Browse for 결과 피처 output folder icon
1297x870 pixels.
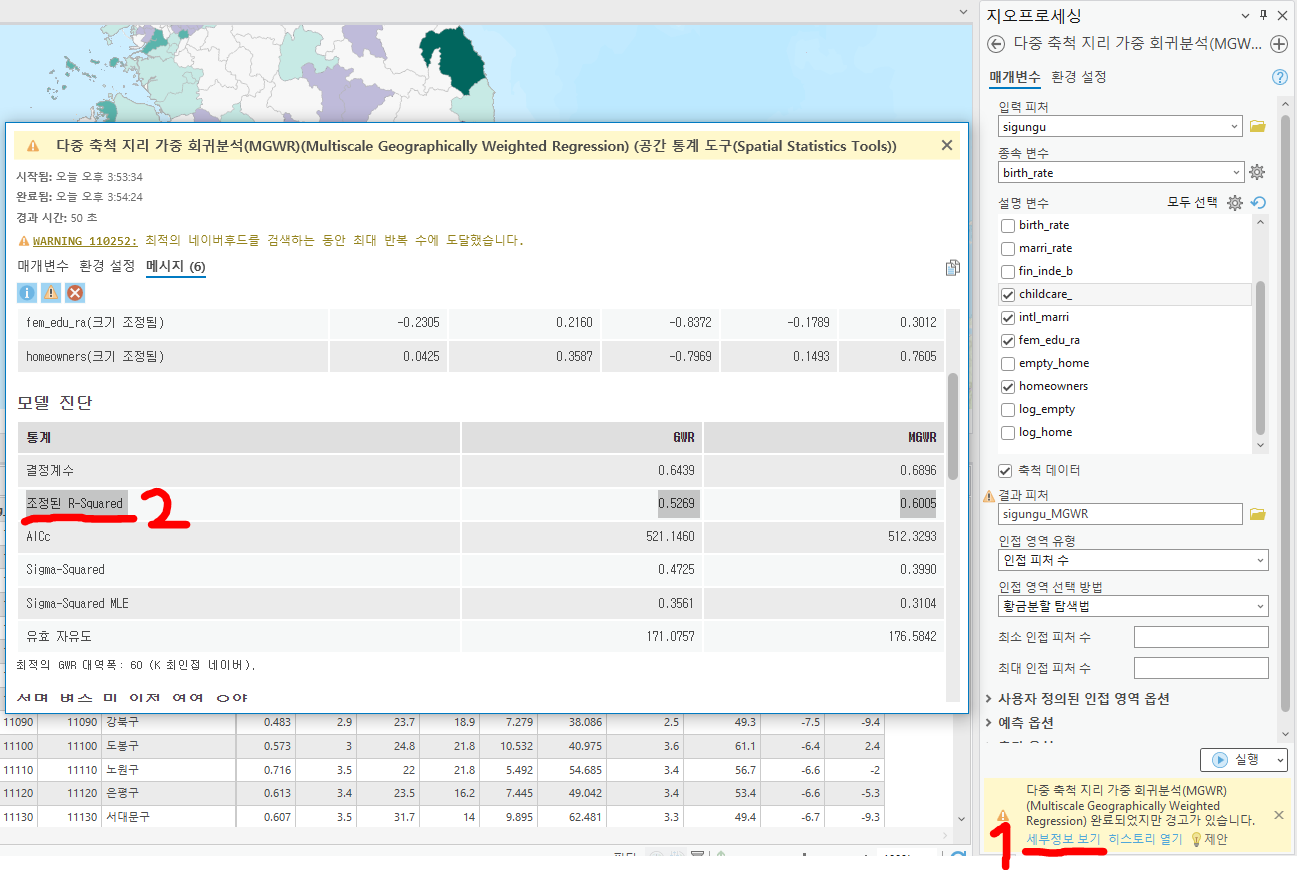pyautogui.click(x=1258, y=514)
